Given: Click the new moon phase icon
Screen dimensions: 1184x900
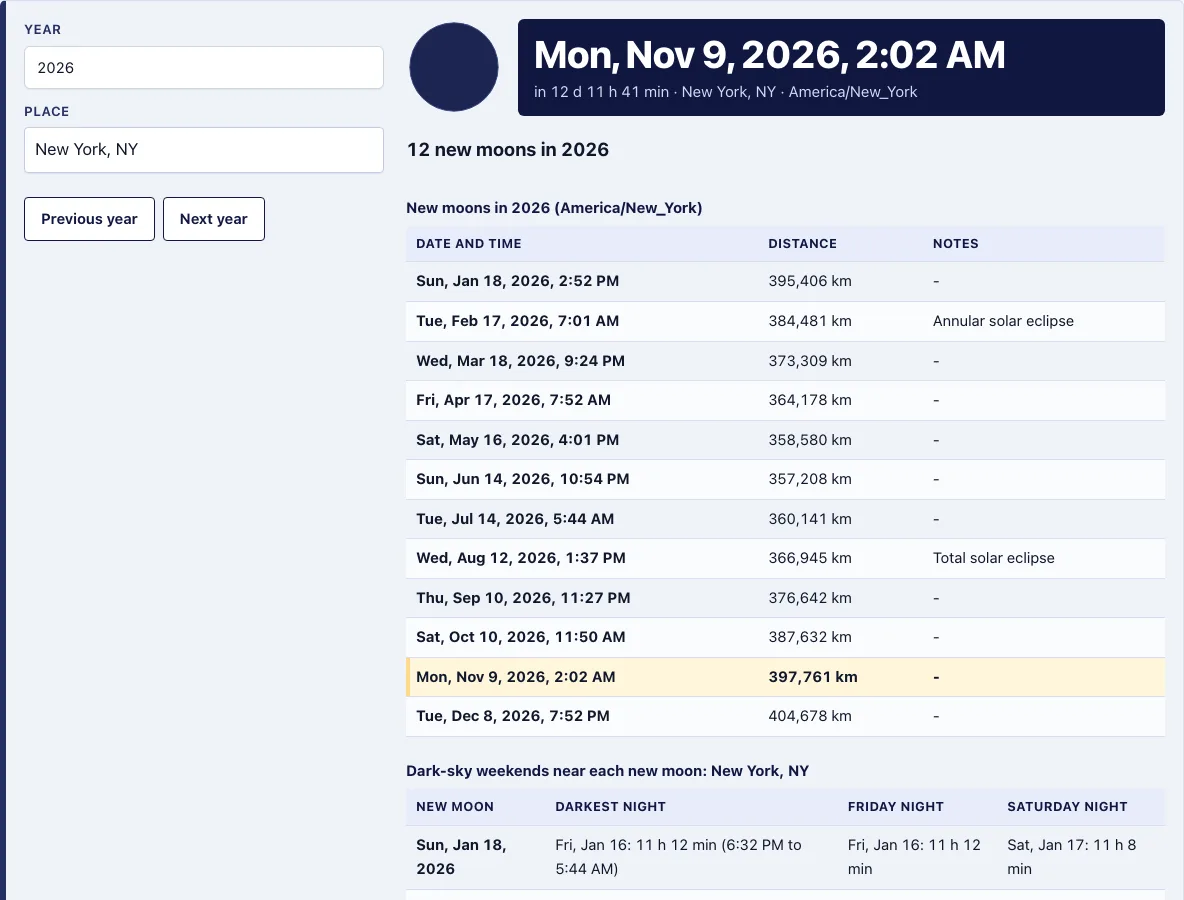Looking at the screenshot, I should 454,67.
